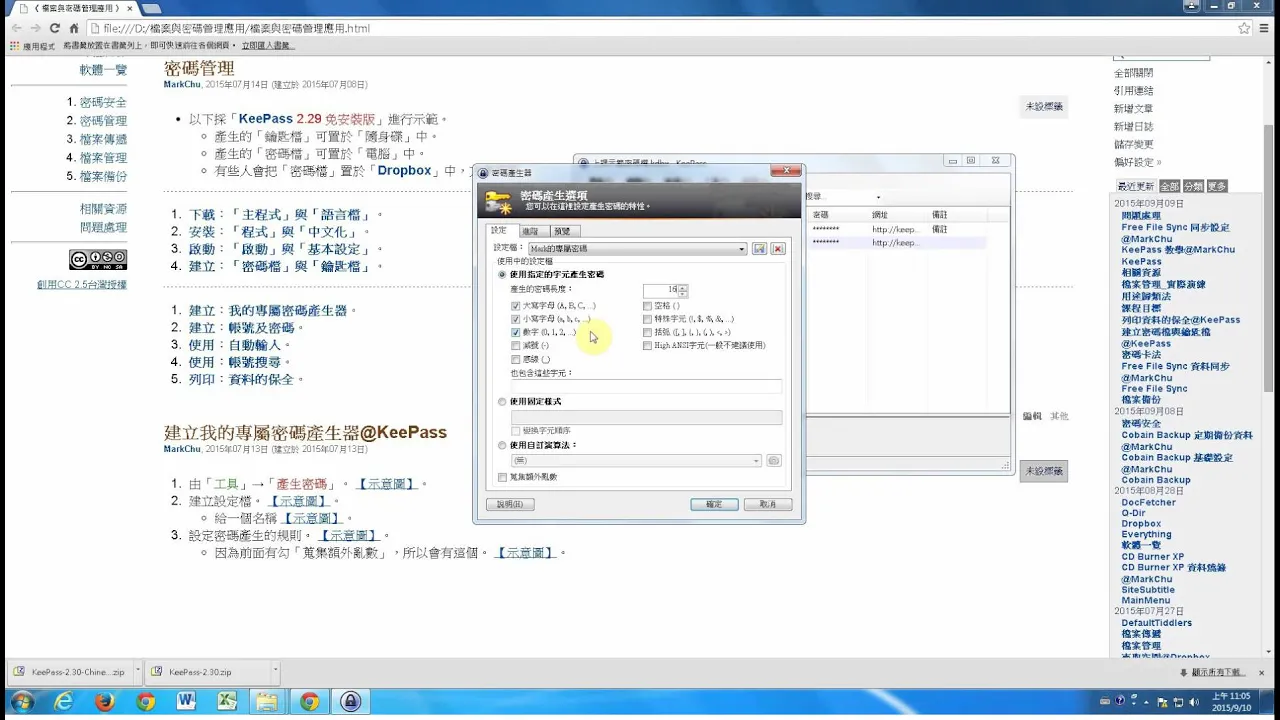Enable the High ANSI字元 checkbox
Viewport: 1280px width, 720px height.
(648, 345)
